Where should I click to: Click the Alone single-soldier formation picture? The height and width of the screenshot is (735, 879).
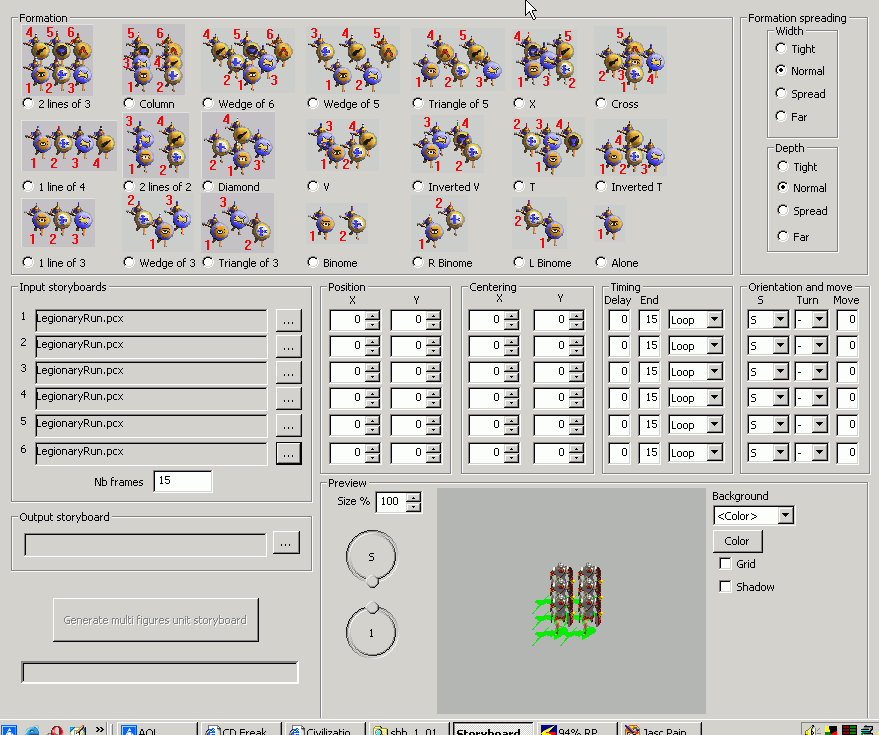610,224
